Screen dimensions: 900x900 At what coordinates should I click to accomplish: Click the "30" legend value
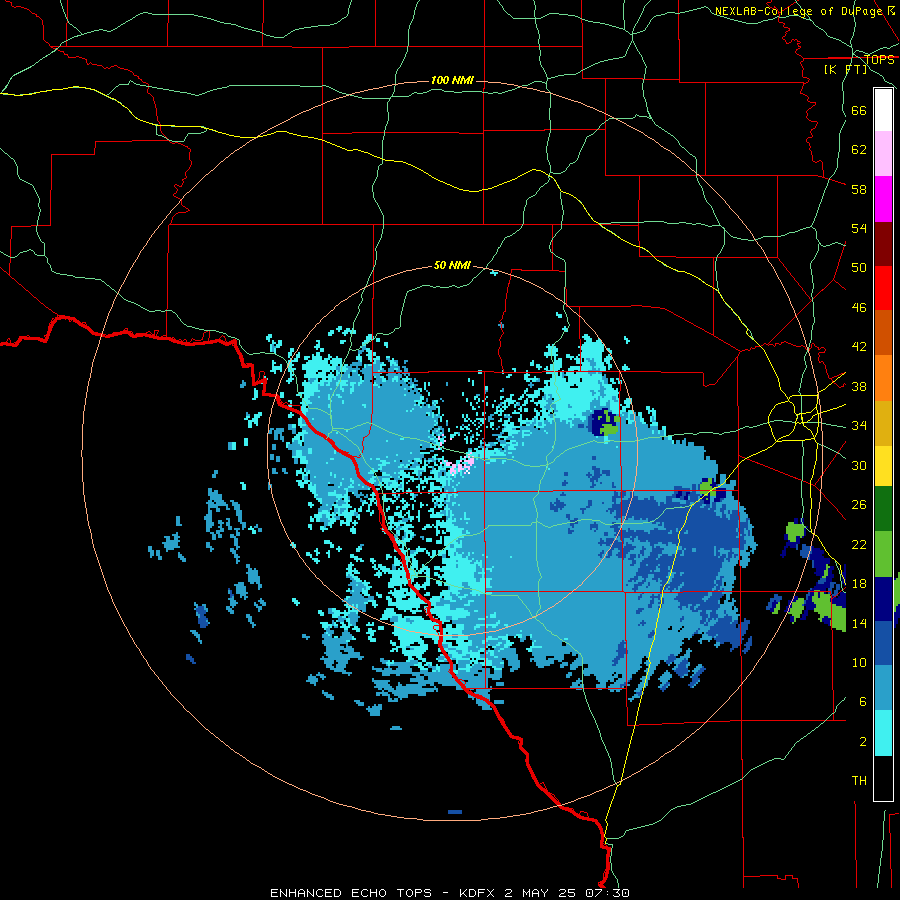(859, 465)
